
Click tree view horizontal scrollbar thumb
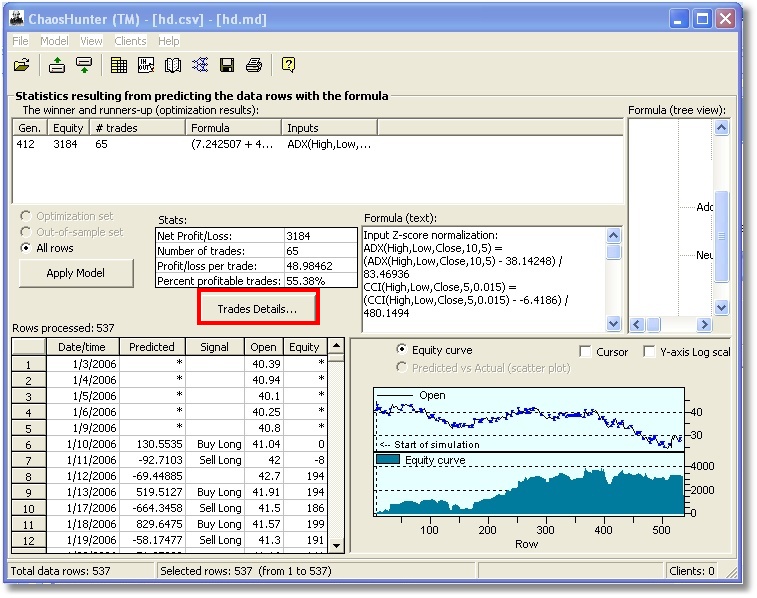point(653,324)
